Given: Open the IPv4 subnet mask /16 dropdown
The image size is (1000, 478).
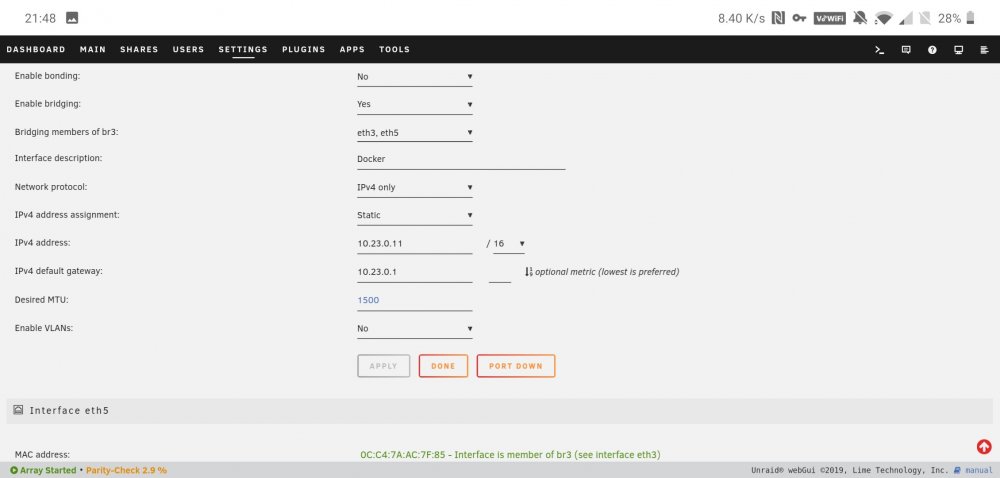Looking at the screenshot, I should coord(508,244).
